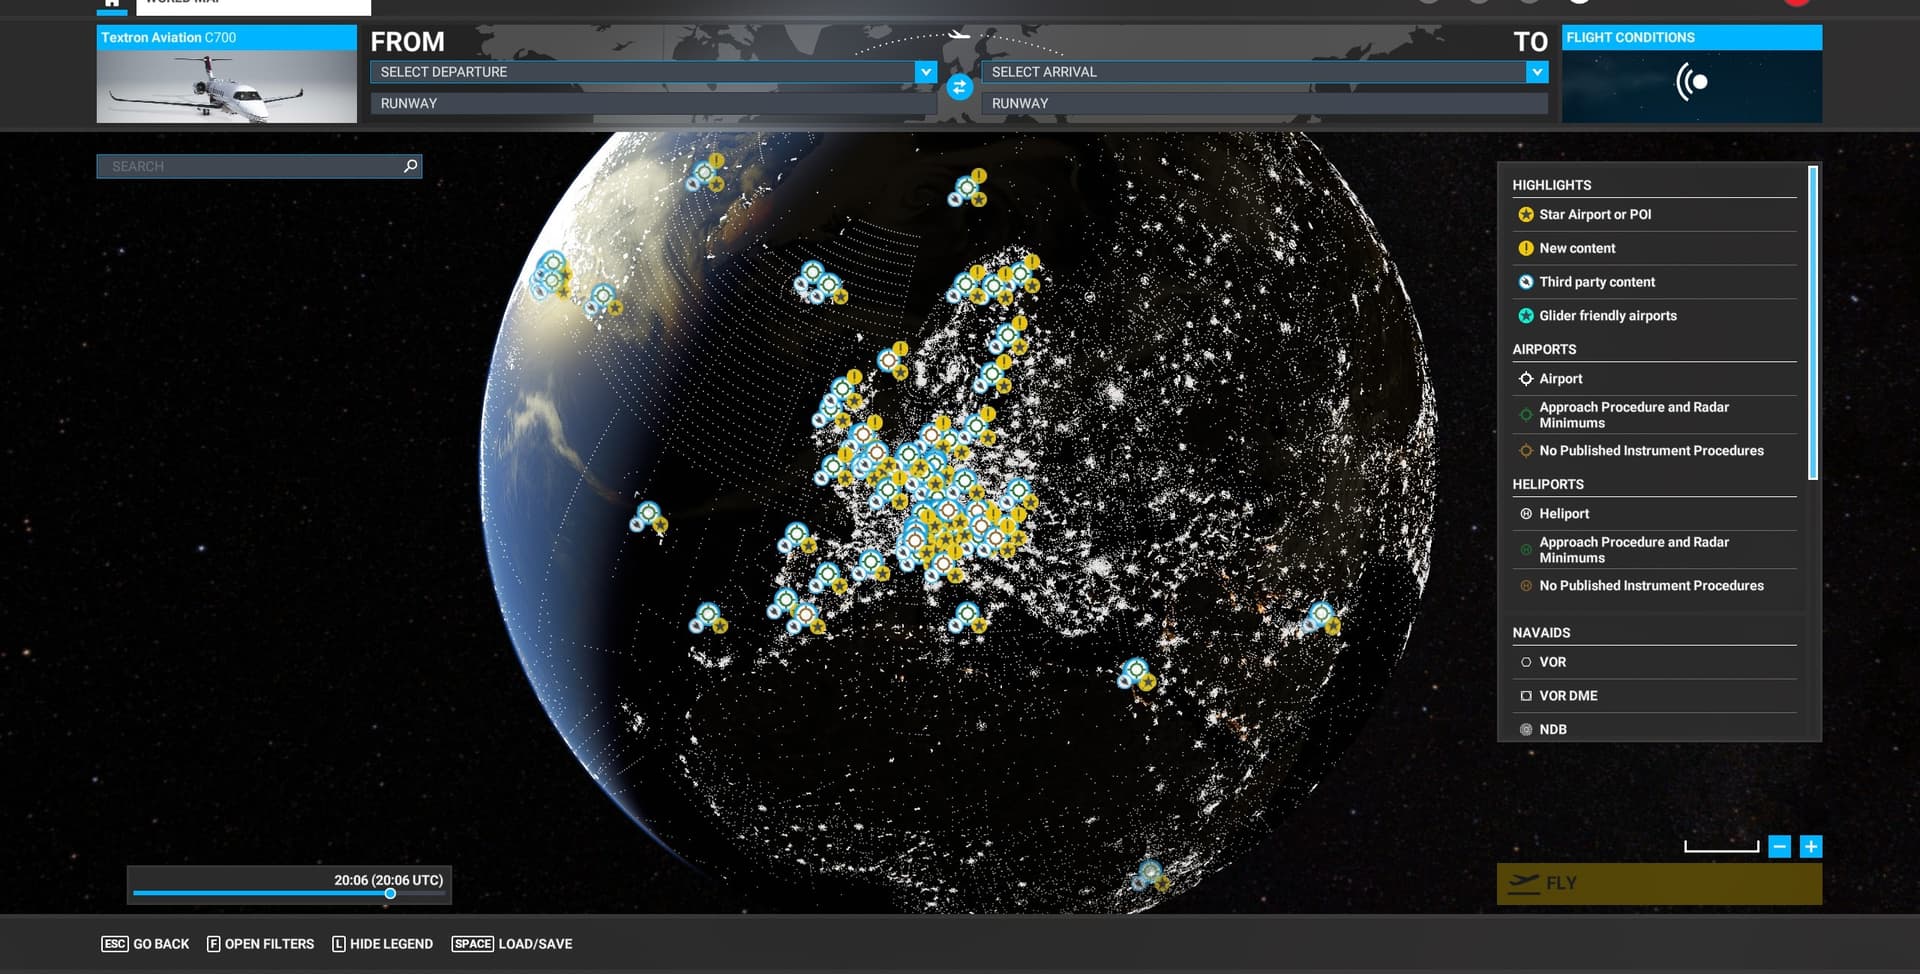Image resolution: width=1920 pixels, height=974 pixels.
Task: Select the VOR DME navaid legend entry
Action: tap(1567, 696)
